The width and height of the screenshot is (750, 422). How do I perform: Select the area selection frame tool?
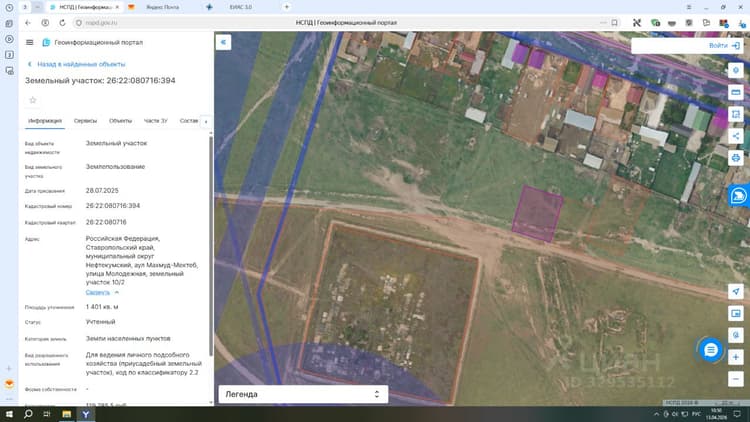736,114
